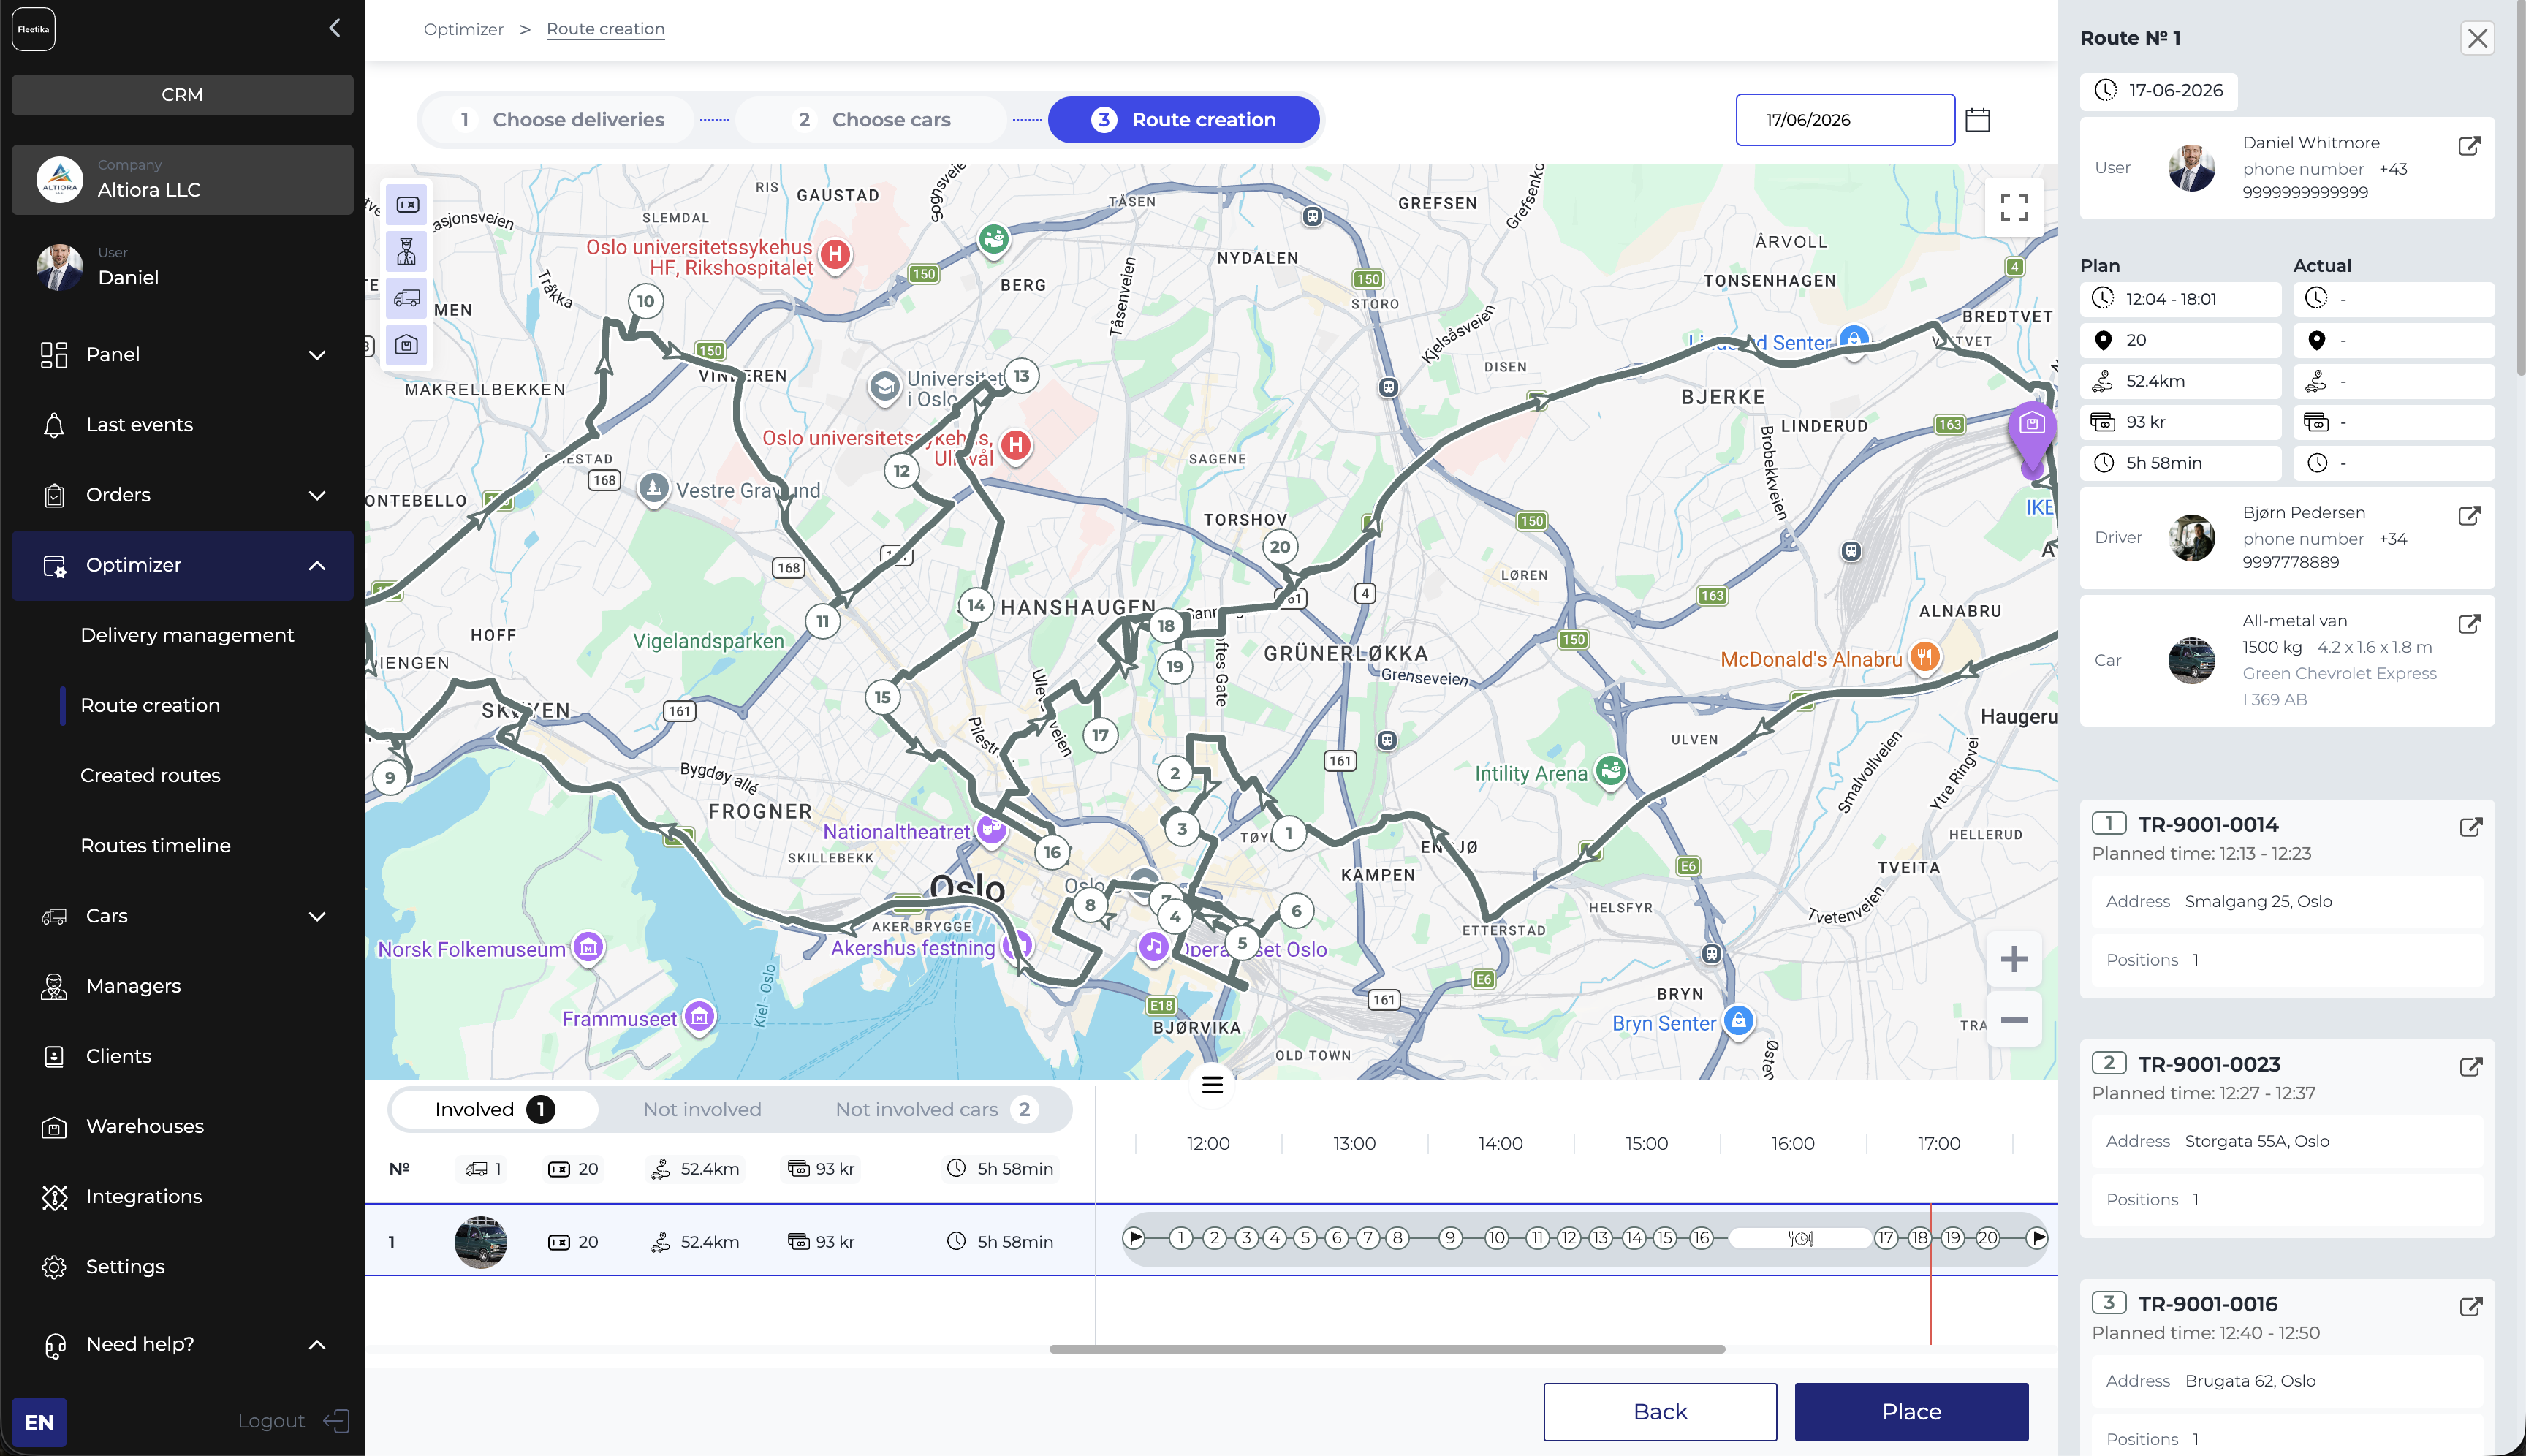Click map stop marker 9
This screenshot has height=1456, width=2526.
pos(390,777)
